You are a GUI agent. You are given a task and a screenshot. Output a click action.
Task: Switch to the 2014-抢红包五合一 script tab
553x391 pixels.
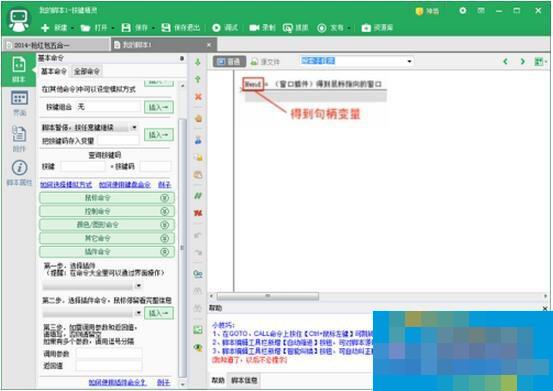(56, 45)
